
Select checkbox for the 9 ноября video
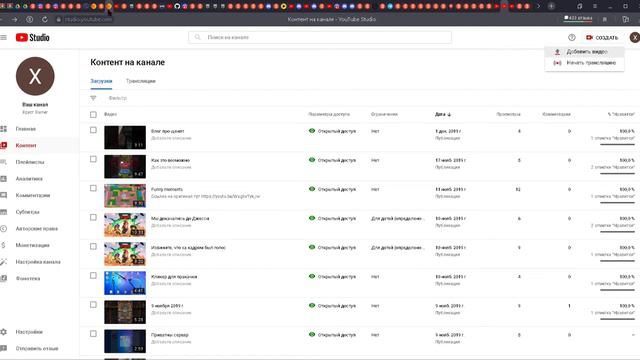coord(93,305)
